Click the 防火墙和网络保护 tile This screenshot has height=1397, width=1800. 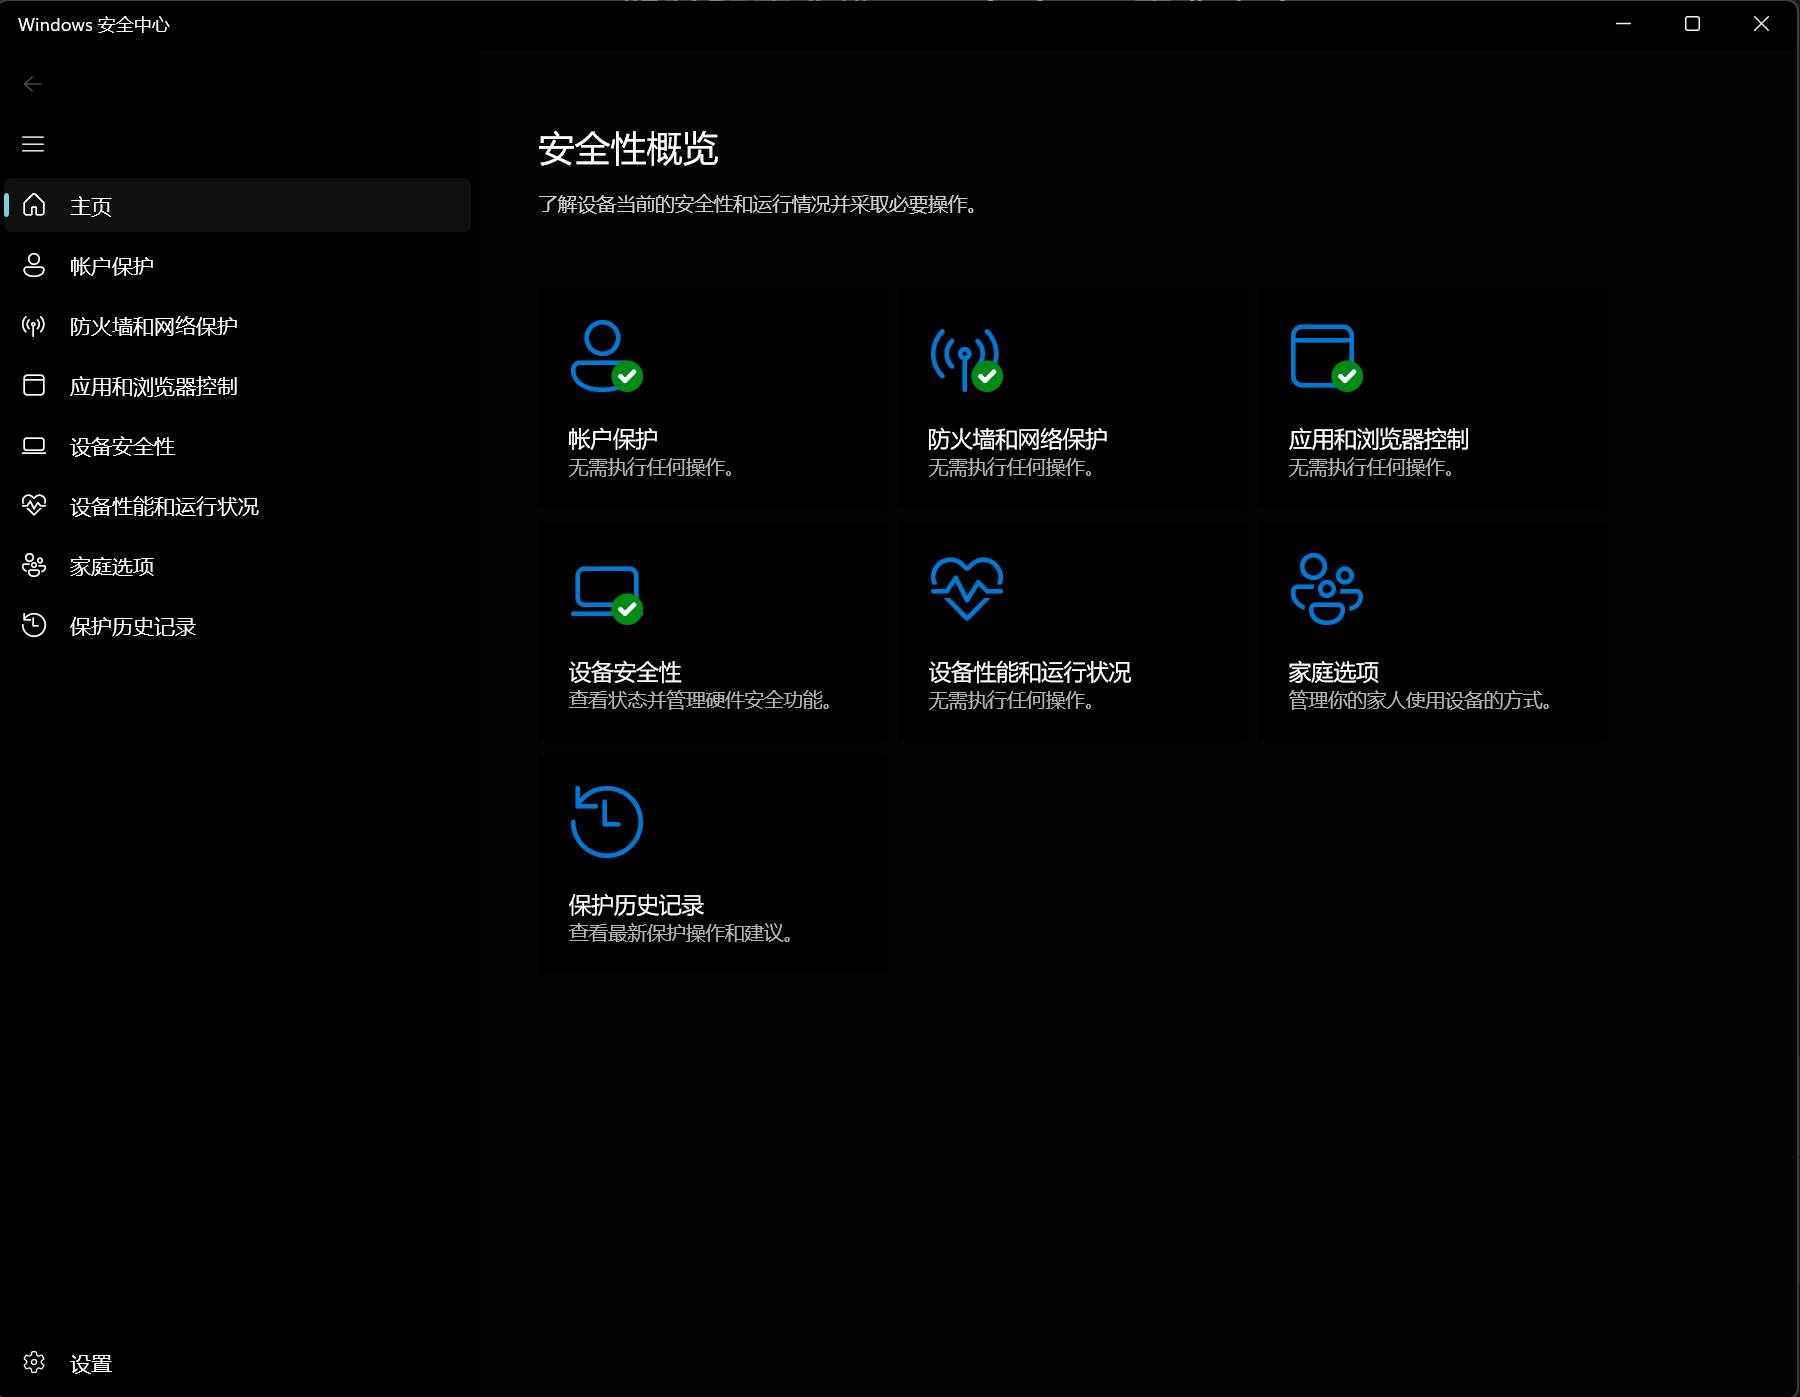(1072, 398)
